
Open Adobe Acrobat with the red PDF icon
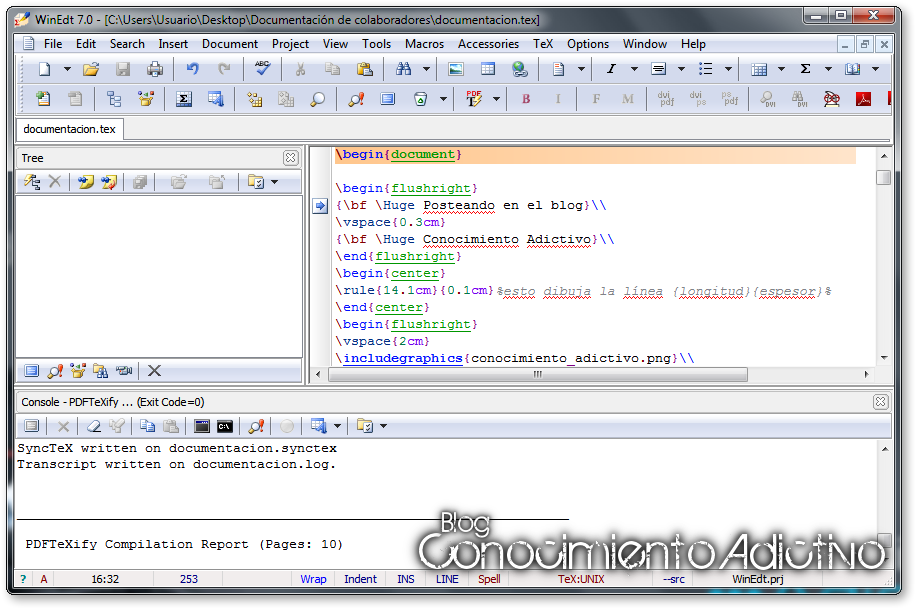pos(863,99)
